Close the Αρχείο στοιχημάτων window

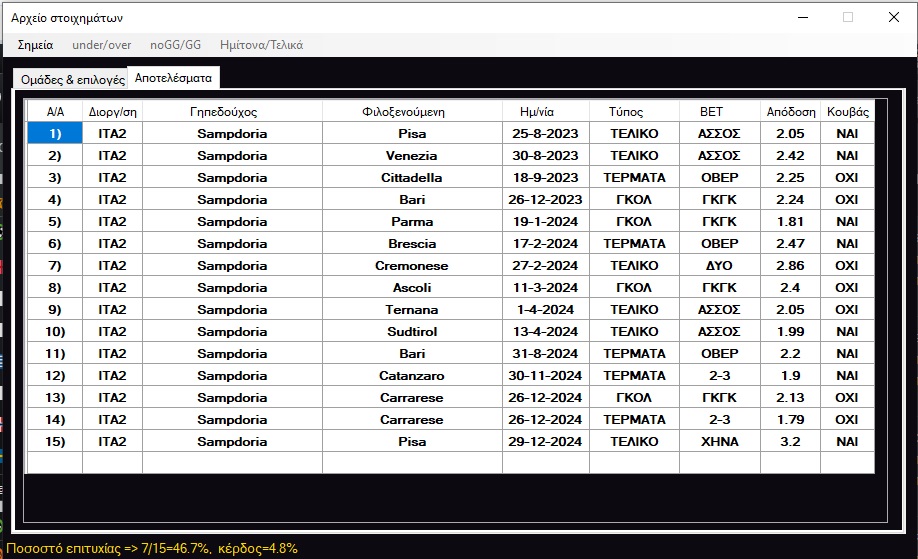[893, 17]
